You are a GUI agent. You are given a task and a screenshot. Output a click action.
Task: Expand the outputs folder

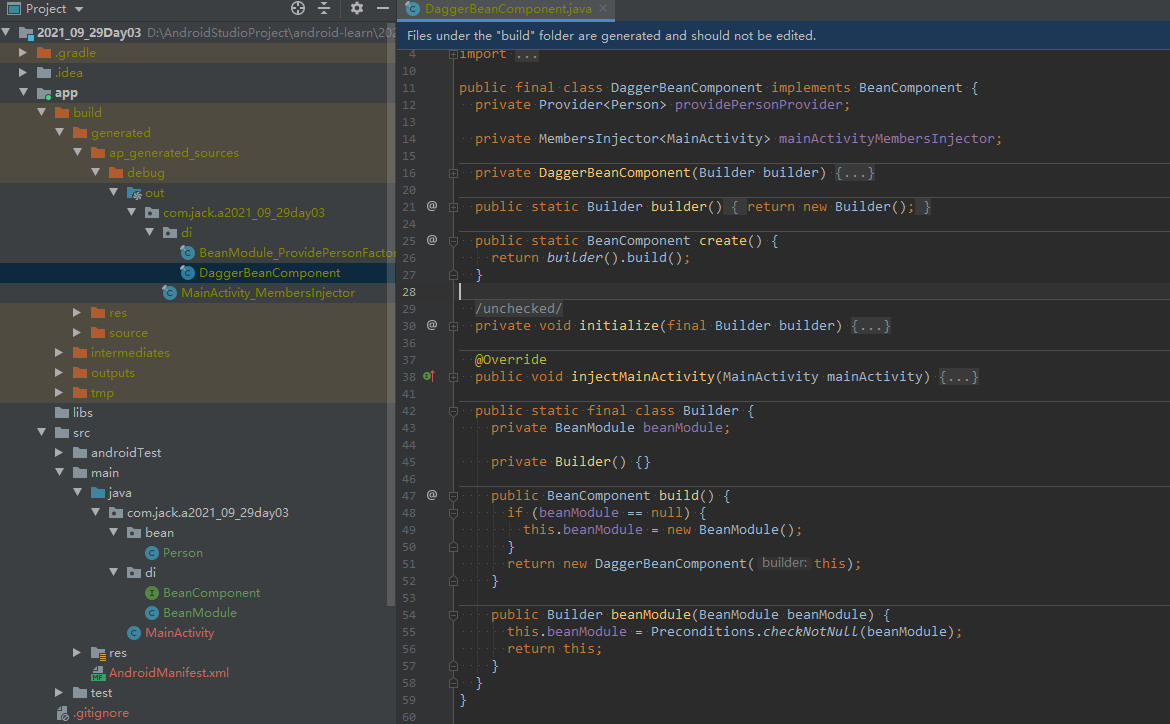60,372
